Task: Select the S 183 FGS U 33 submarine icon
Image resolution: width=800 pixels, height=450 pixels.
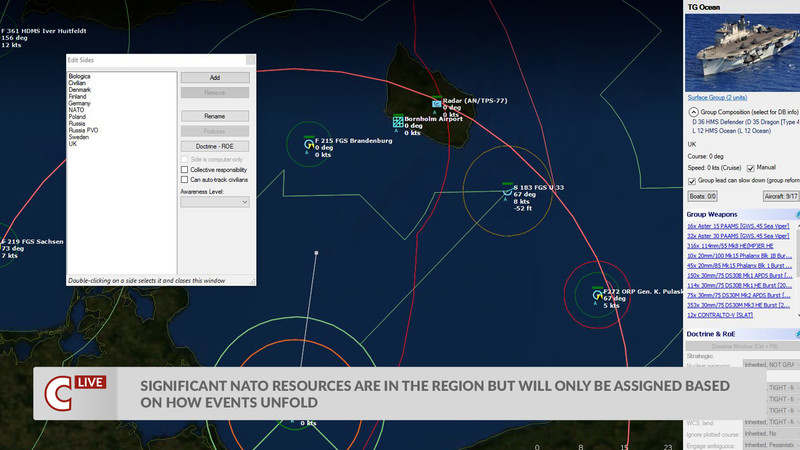Action: (507, 191)
